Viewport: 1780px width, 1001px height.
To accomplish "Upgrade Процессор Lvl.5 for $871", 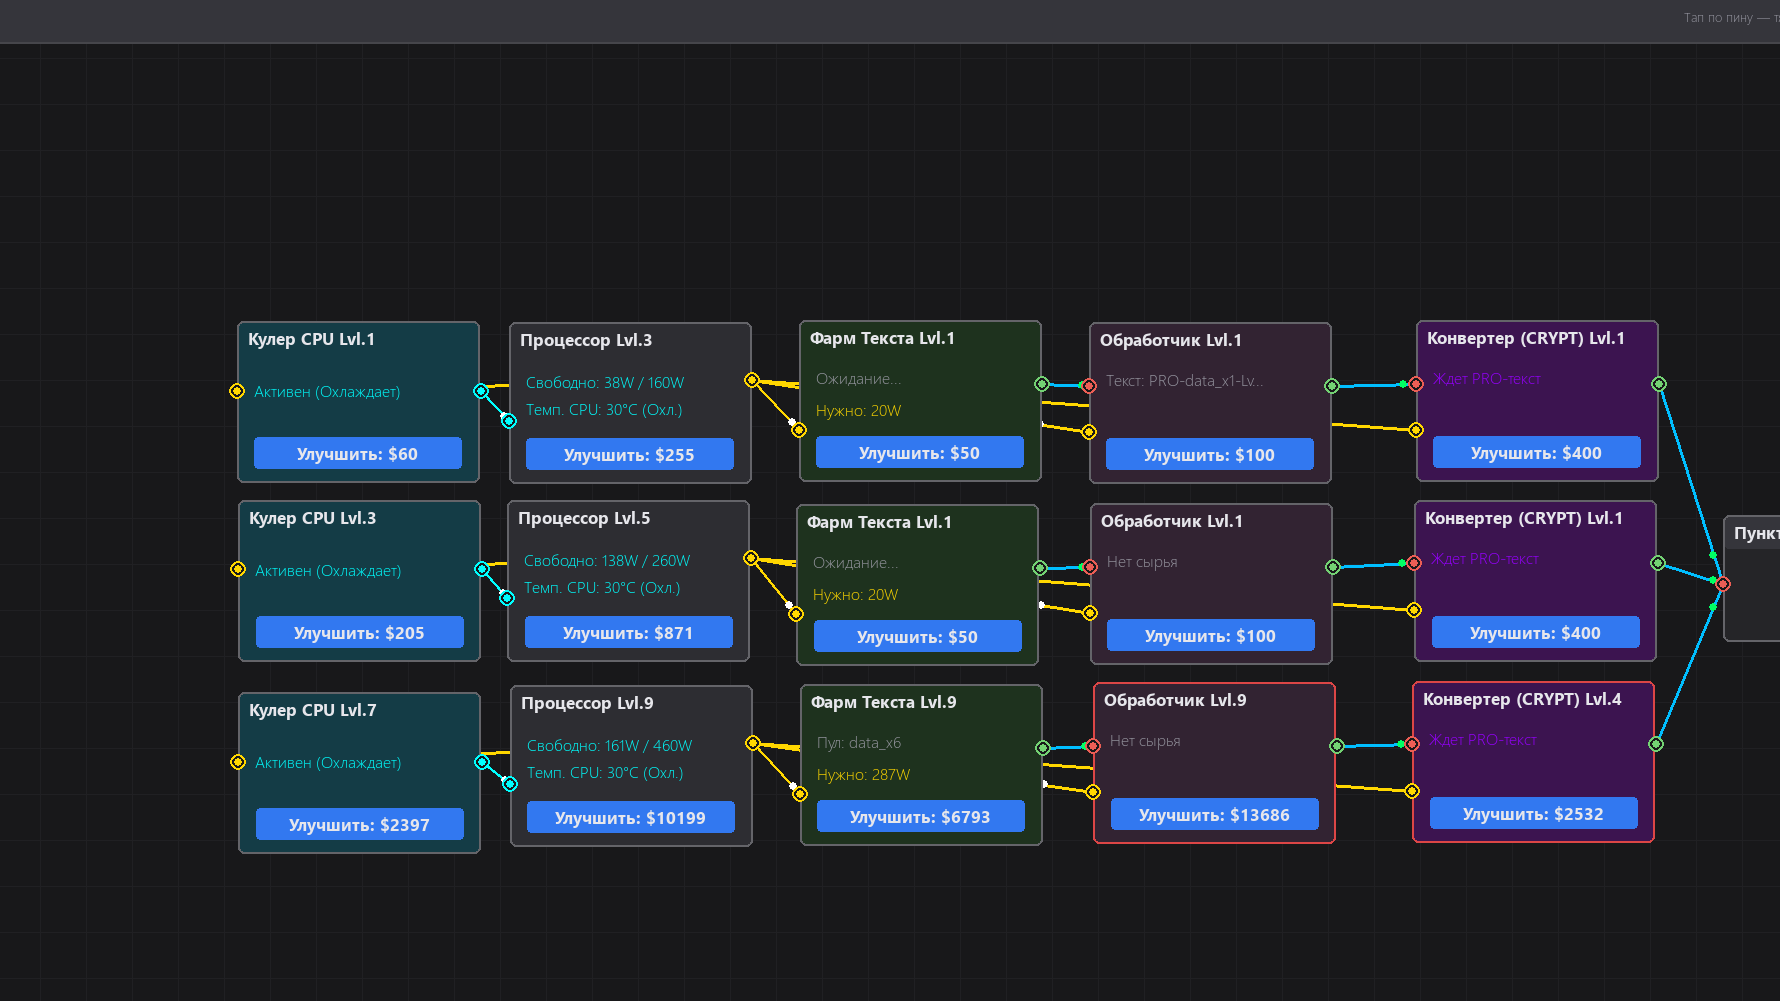I will click(629, 632).
